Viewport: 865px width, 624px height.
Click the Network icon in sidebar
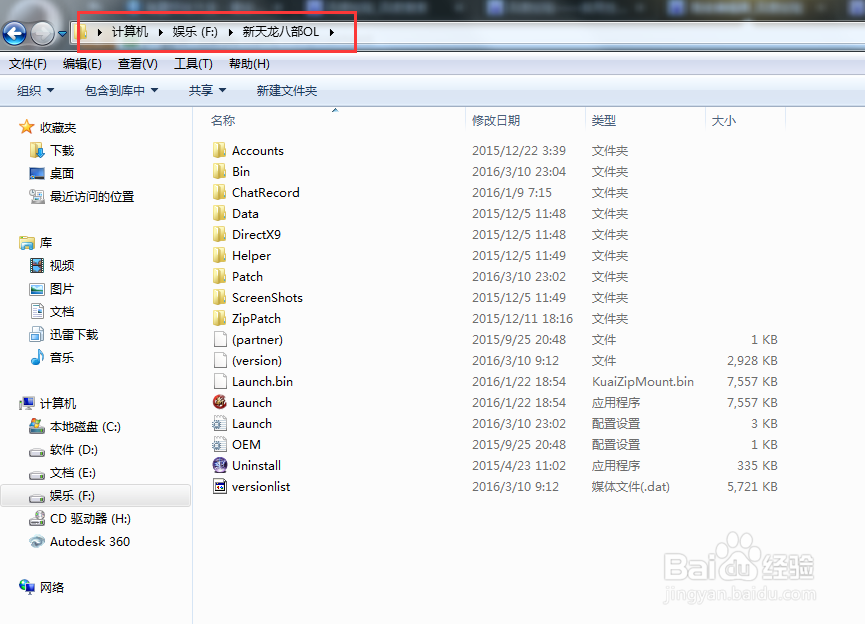[26, 586]
